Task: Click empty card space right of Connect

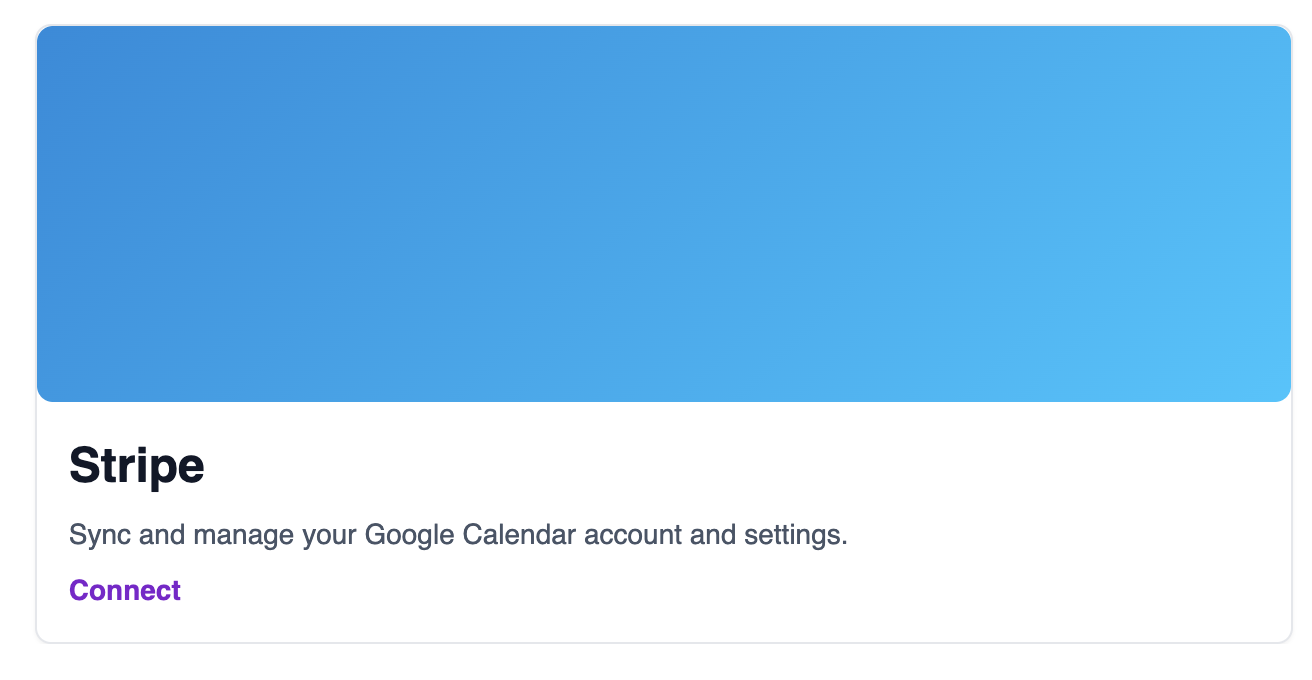Action: click(x=700, y=592)
